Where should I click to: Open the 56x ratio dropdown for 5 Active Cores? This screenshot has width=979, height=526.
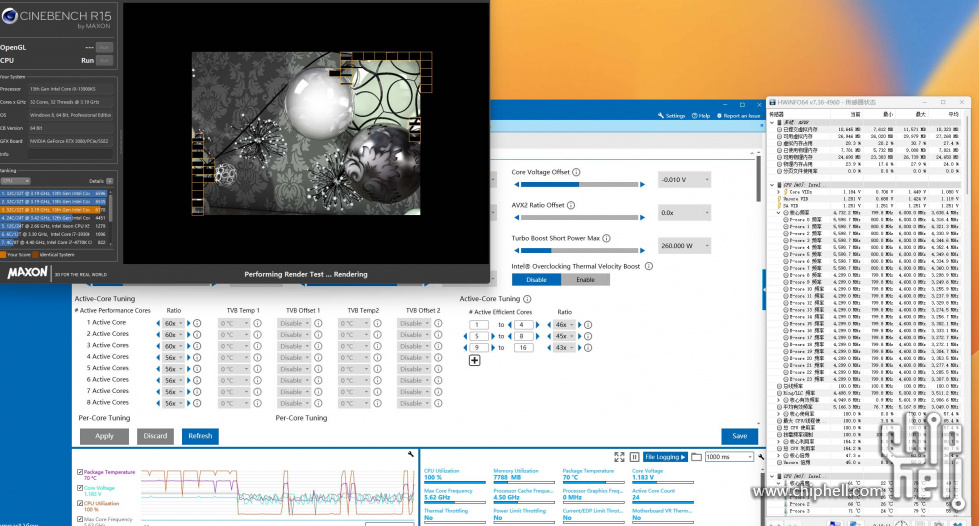(x=173, y=369)
